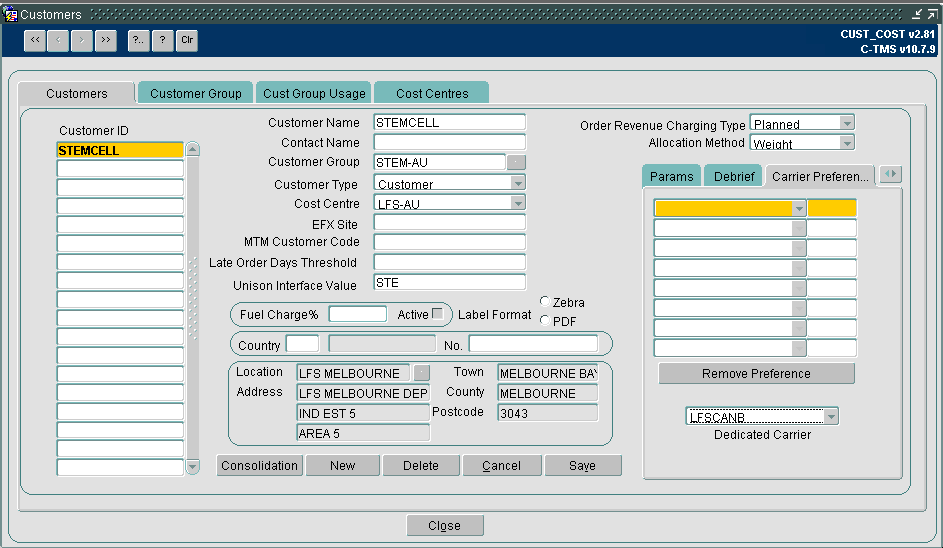Switch to Customers tab

point(76,93)
